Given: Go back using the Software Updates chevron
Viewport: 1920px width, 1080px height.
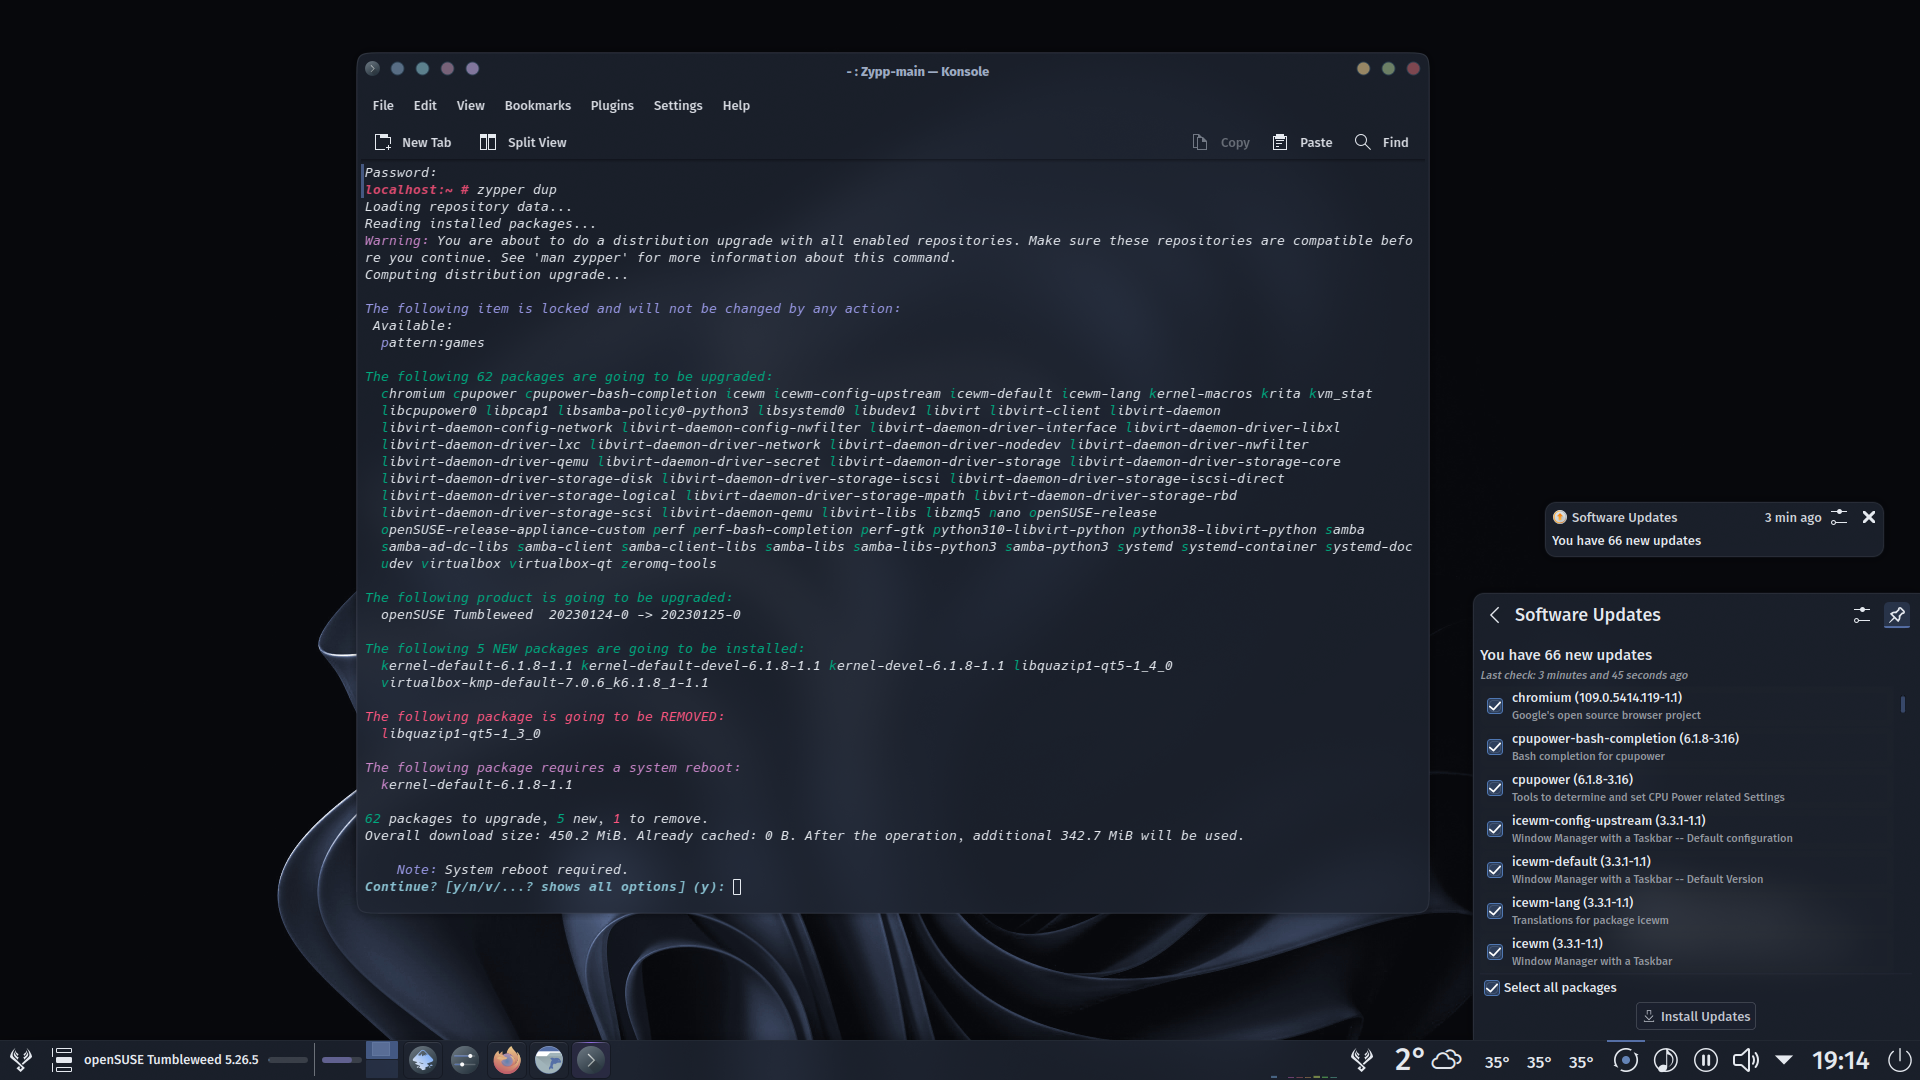Looking at the screenshot, I should 1494,615.
